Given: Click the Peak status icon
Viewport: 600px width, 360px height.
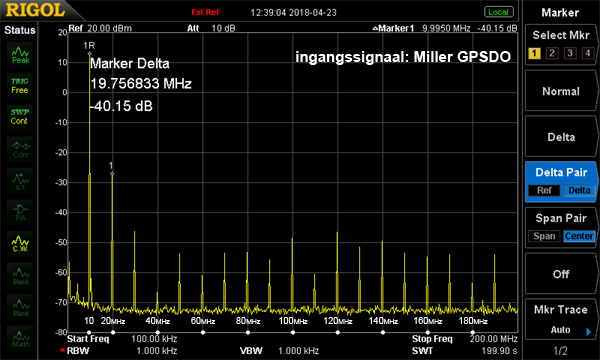Looking at the screenshot, I should pyautogui.click(x=20, y=55).
